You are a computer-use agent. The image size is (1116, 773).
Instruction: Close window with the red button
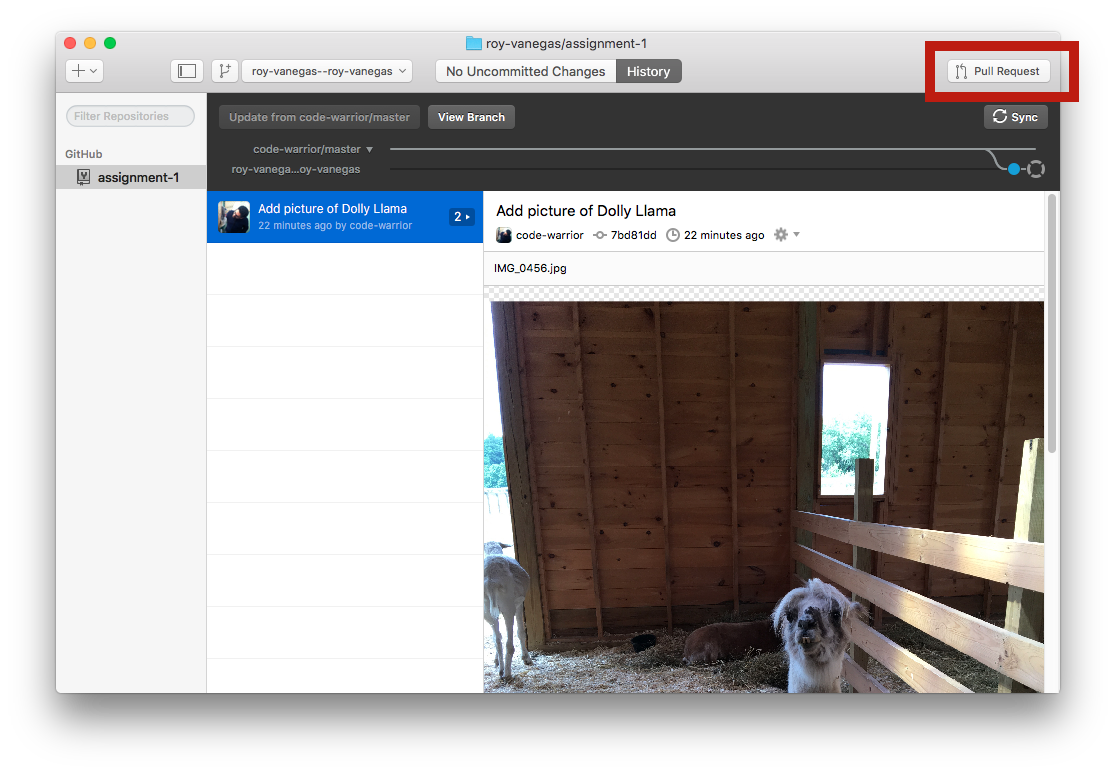[x=70, y=43]
